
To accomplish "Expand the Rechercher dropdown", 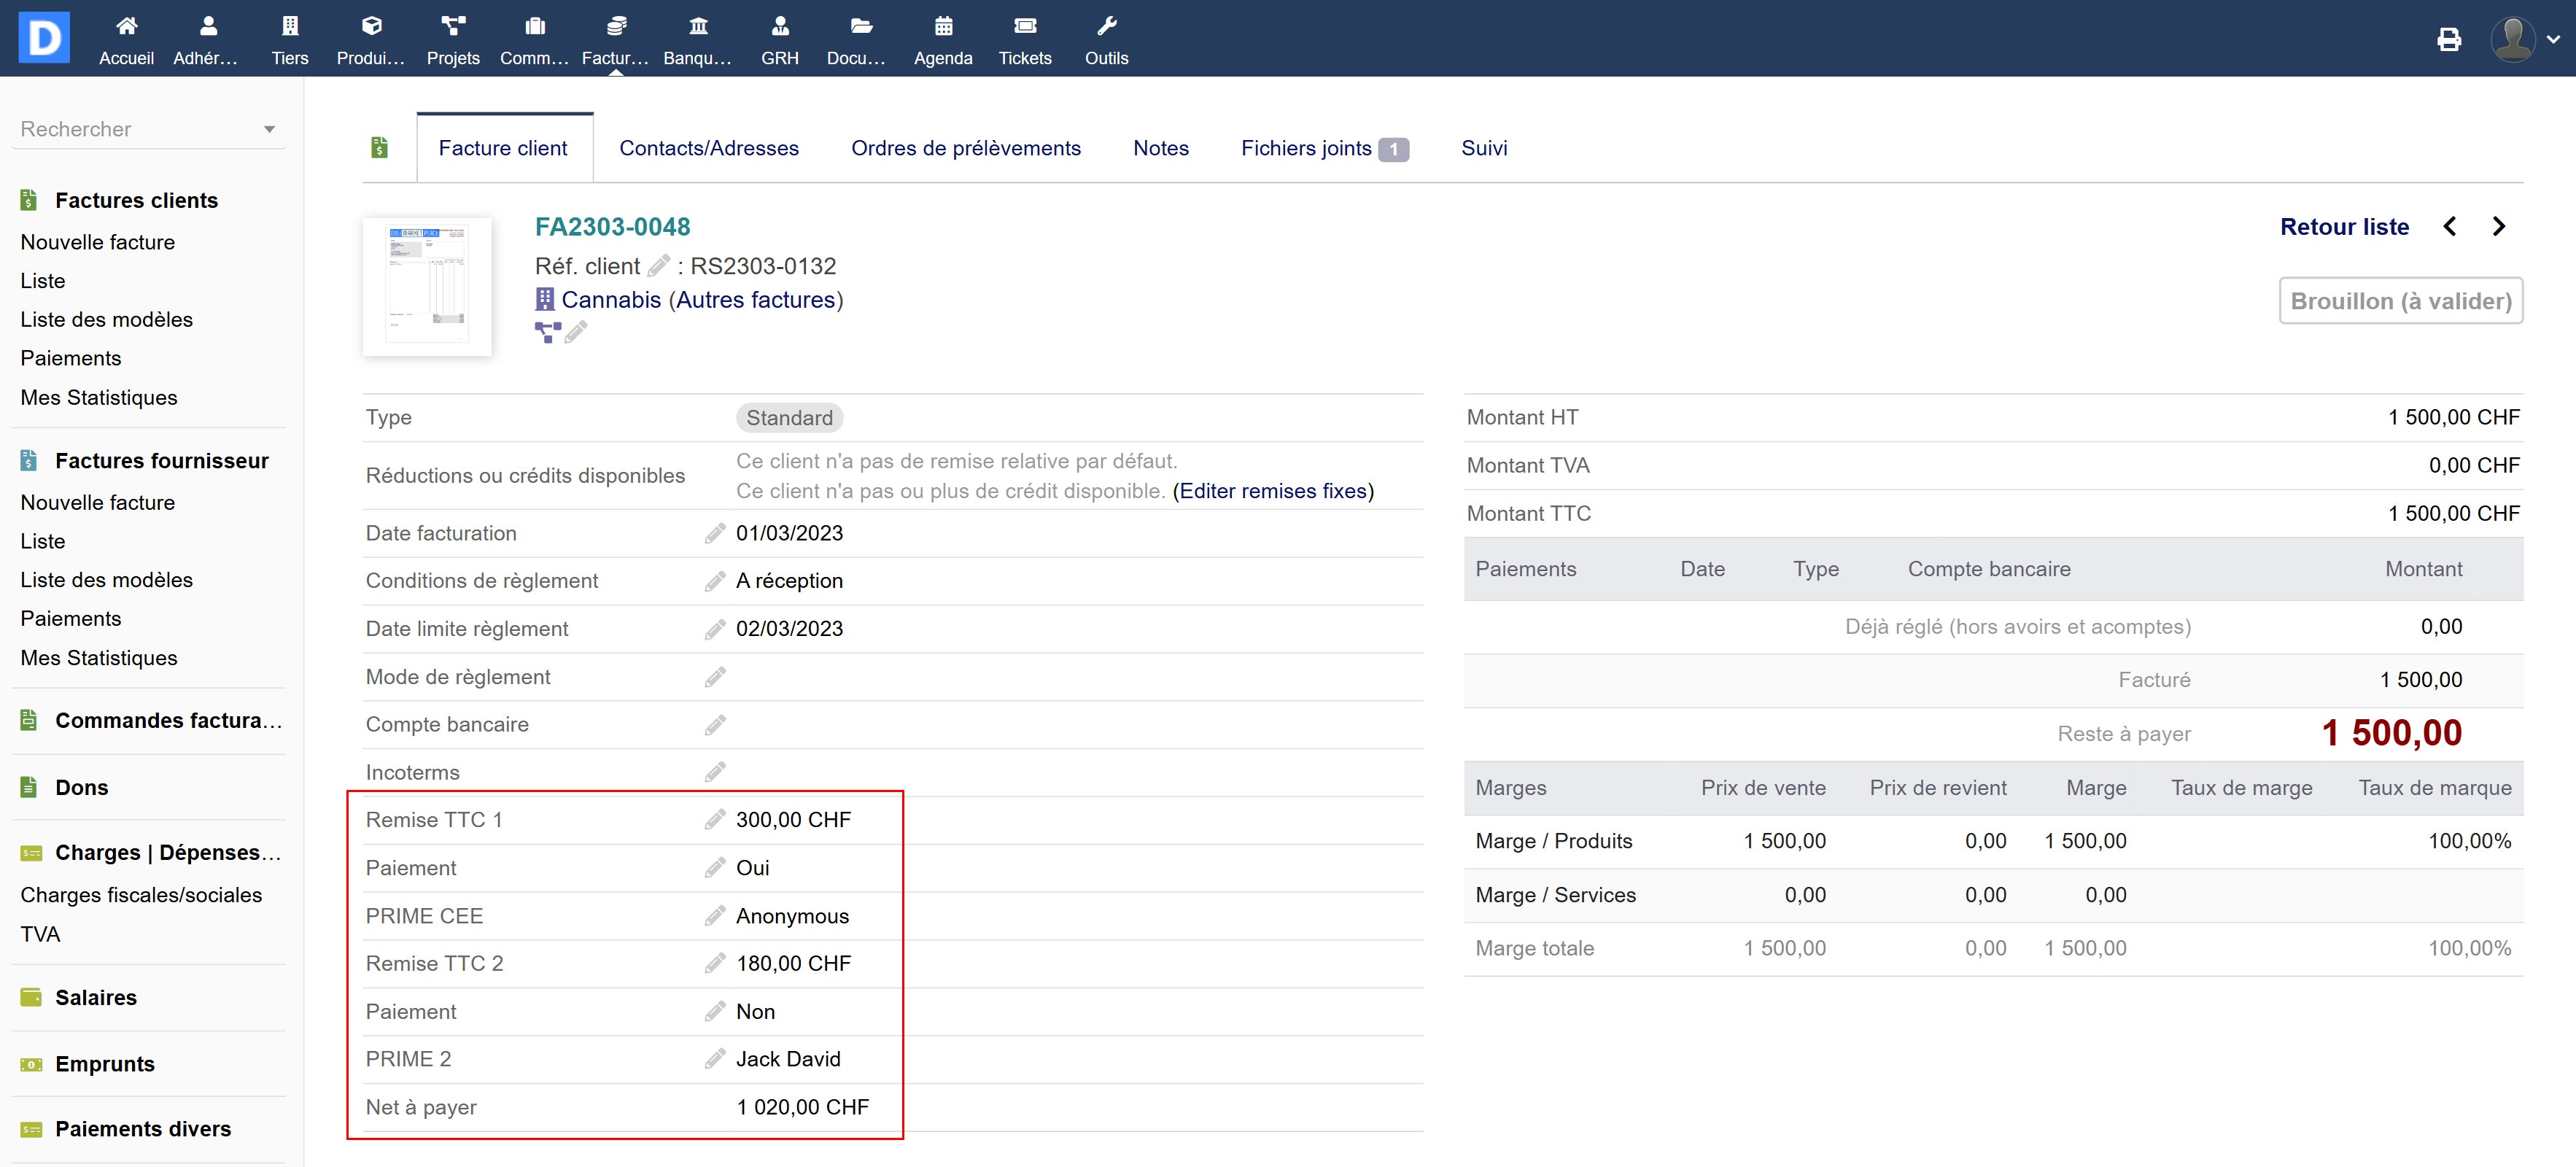I will point(269,130).
